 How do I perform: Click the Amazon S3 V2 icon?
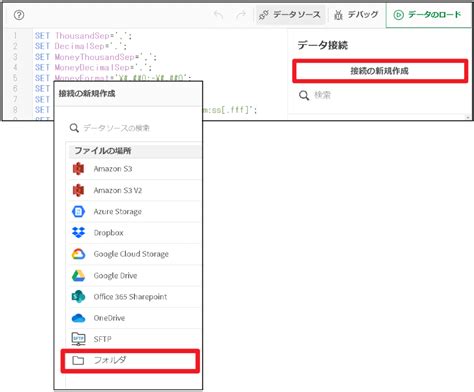pyautogui.click(x=78, y=190)
